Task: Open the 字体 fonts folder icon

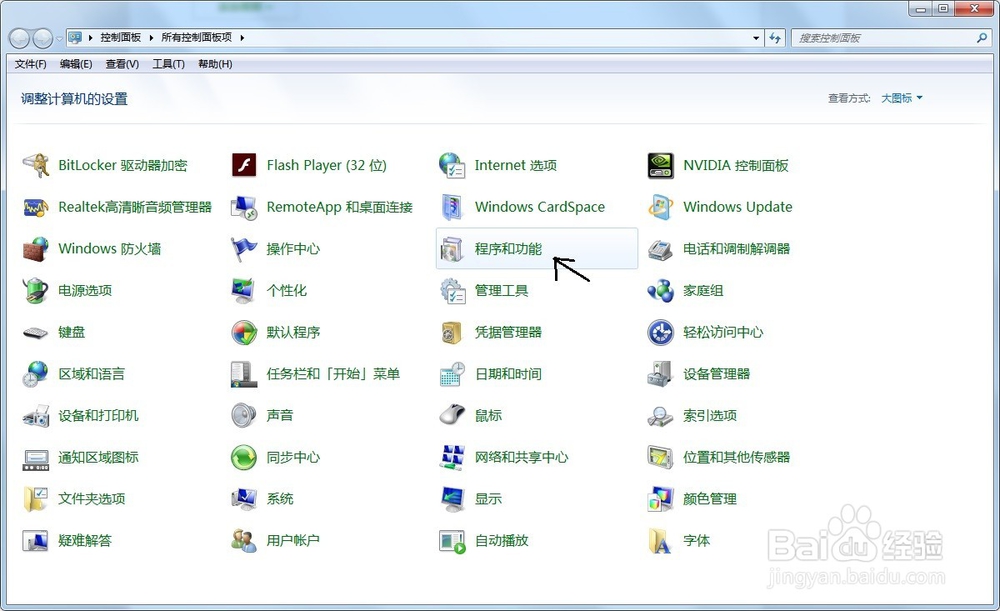Action: pyautogui.click(x=659, y=541)
